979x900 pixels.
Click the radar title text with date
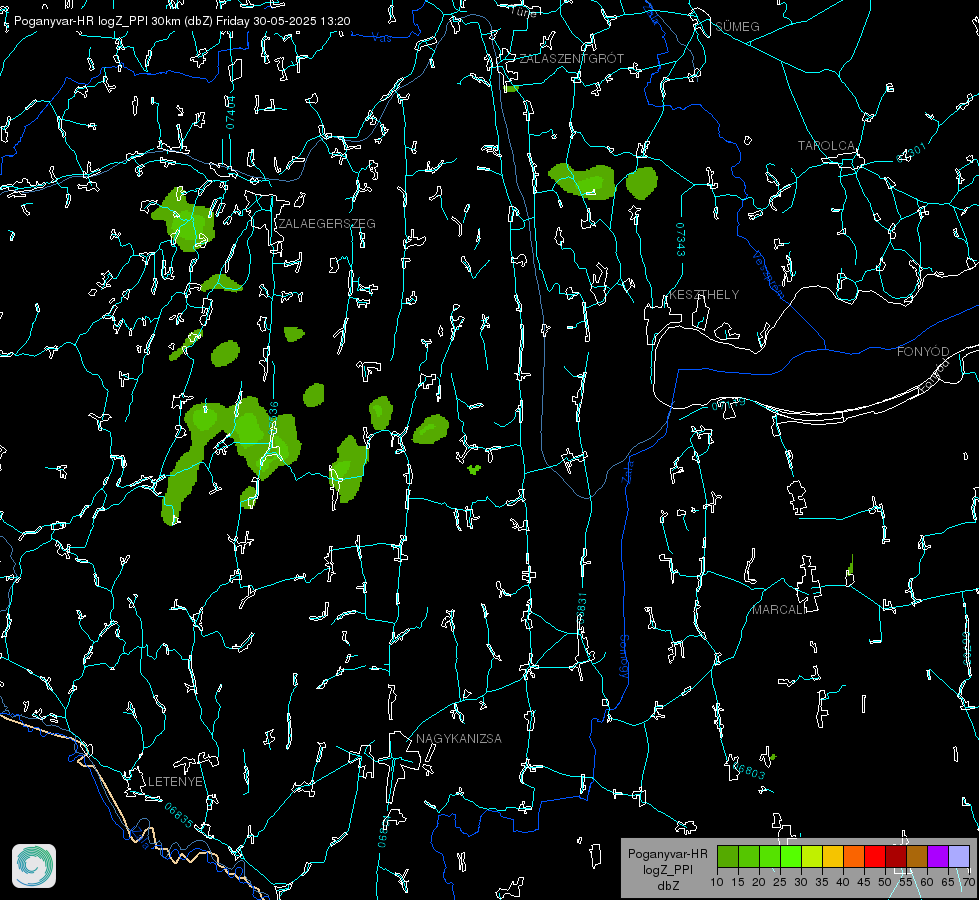(x=182, y=21)
